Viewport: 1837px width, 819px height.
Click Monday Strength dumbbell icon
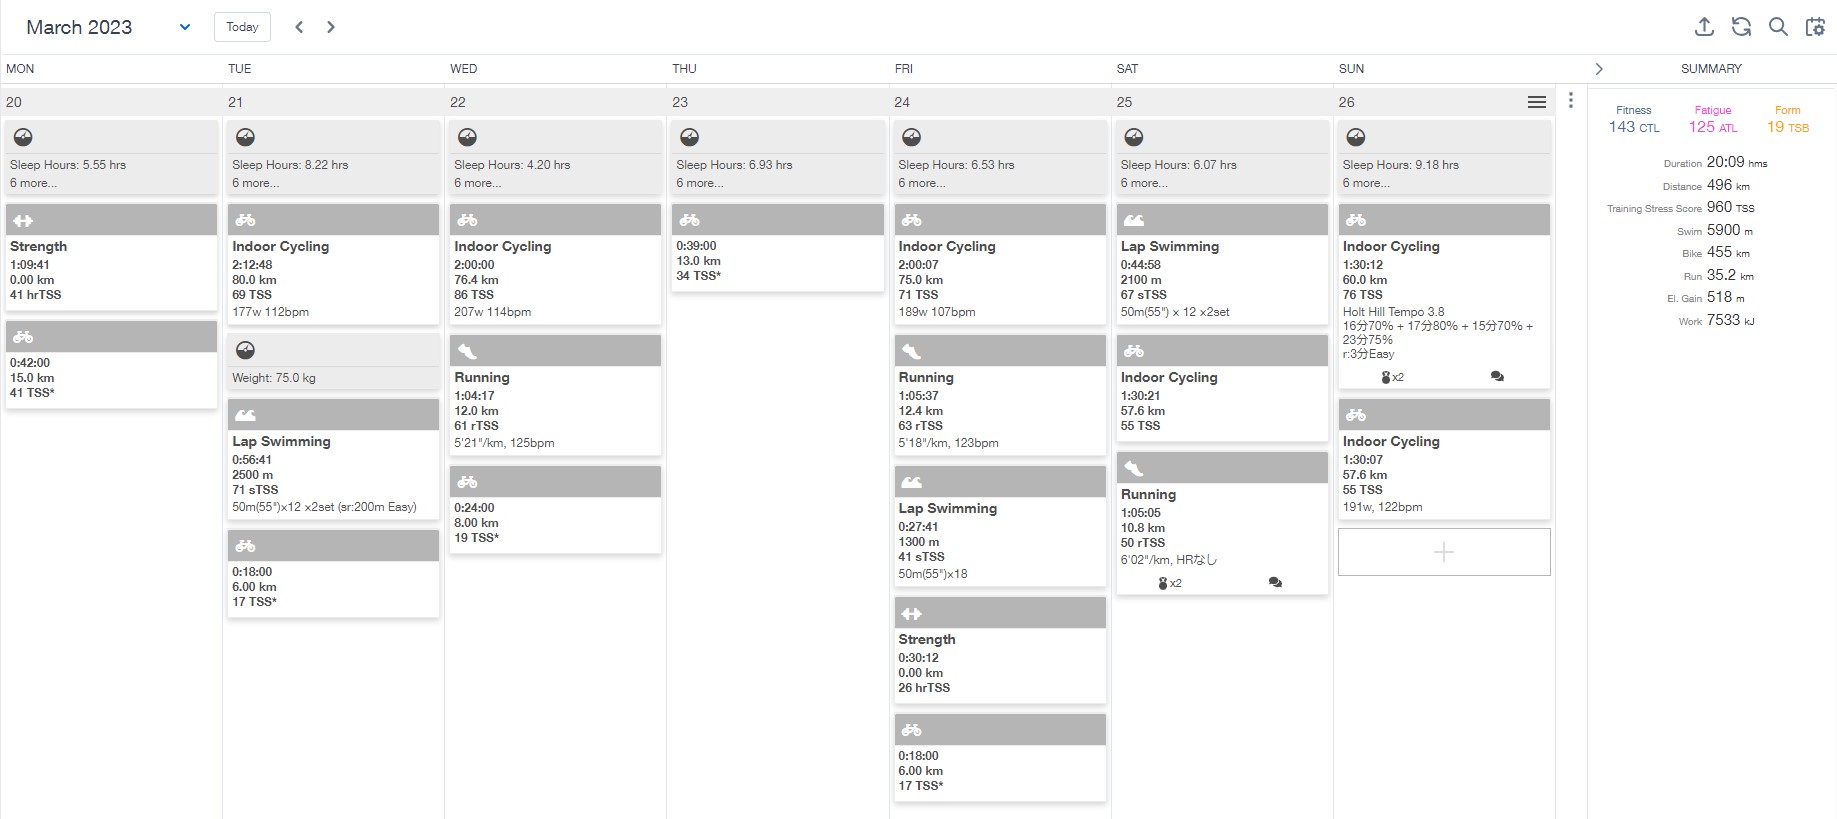(x=23, y=220)
